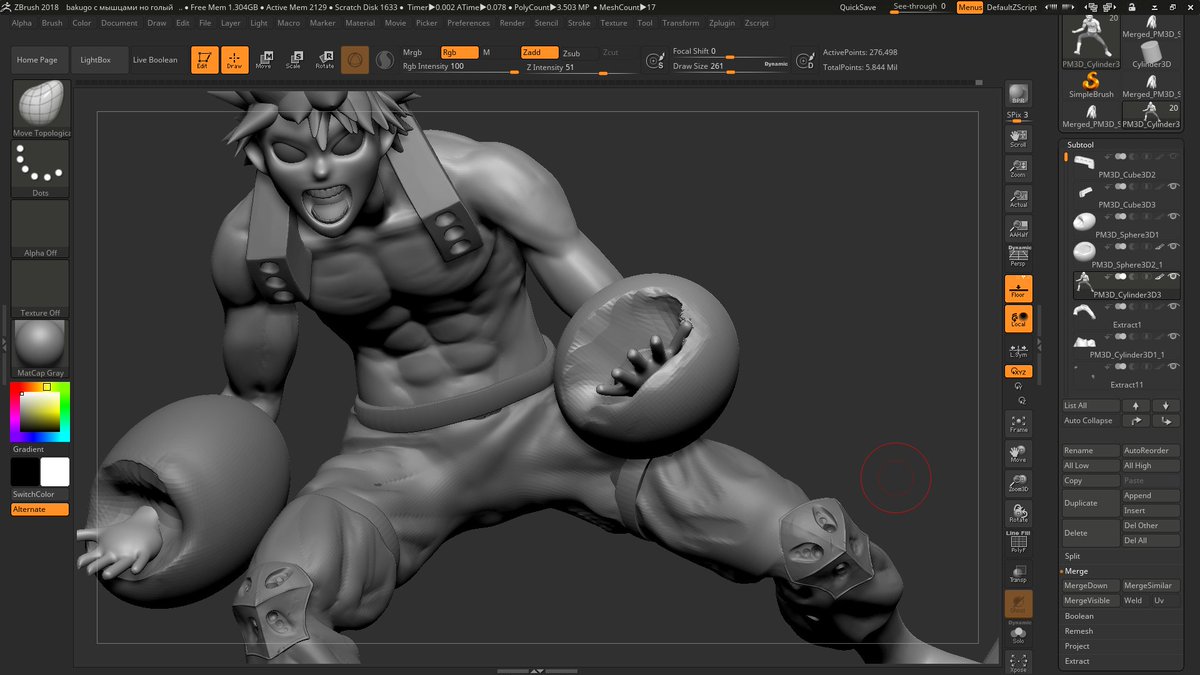1200x675 pixels.
Task: Move subtool up with arrow button
Action: (x=1135, y=405)
